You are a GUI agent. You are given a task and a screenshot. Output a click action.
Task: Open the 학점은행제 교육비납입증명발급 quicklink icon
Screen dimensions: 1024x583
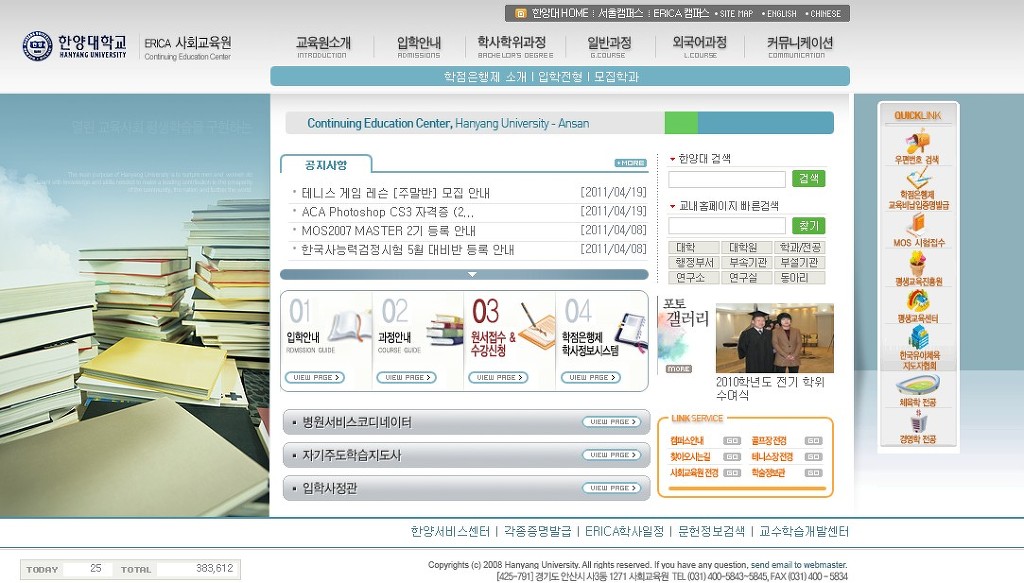pos(918,178)
